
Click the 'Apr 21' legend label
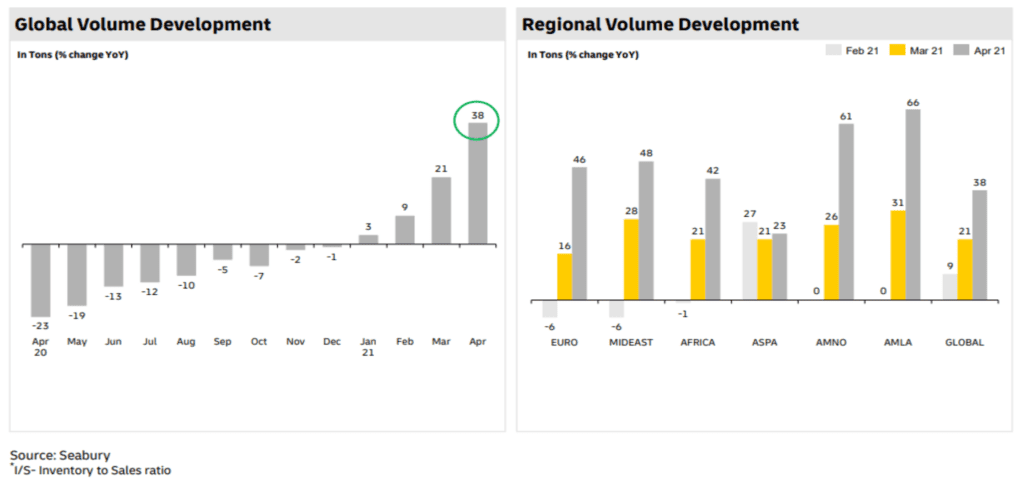tap(989, 52)
